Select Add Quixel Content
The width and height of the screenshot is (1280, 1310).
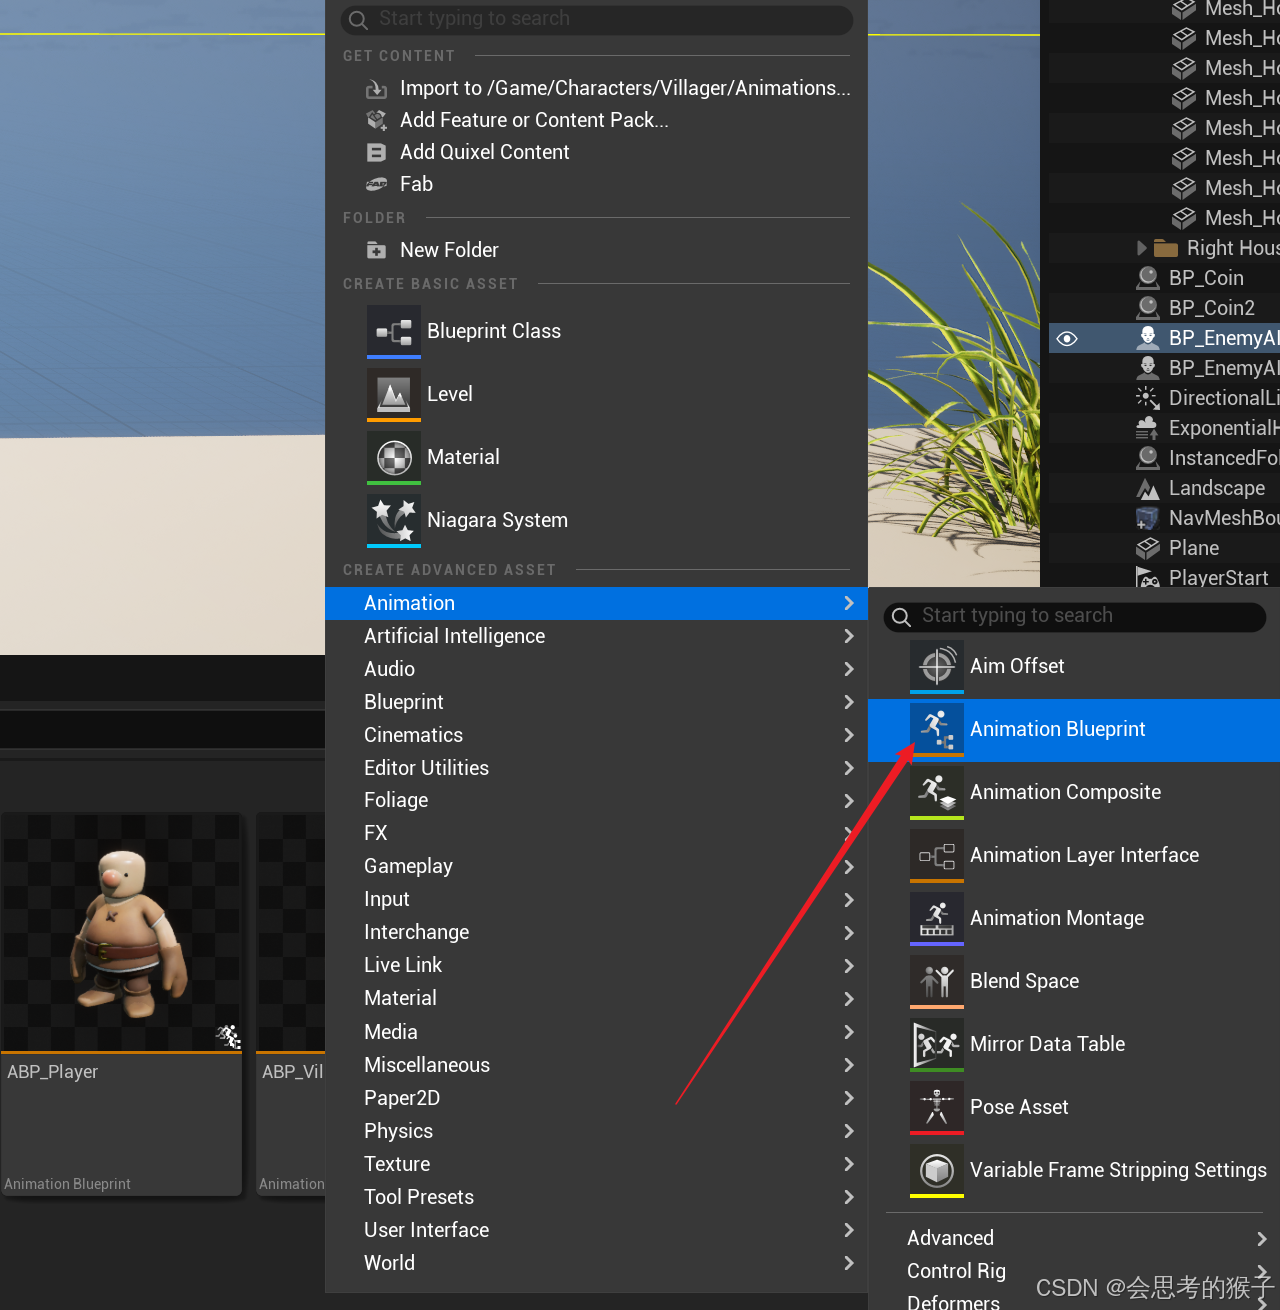click(596, 152)
